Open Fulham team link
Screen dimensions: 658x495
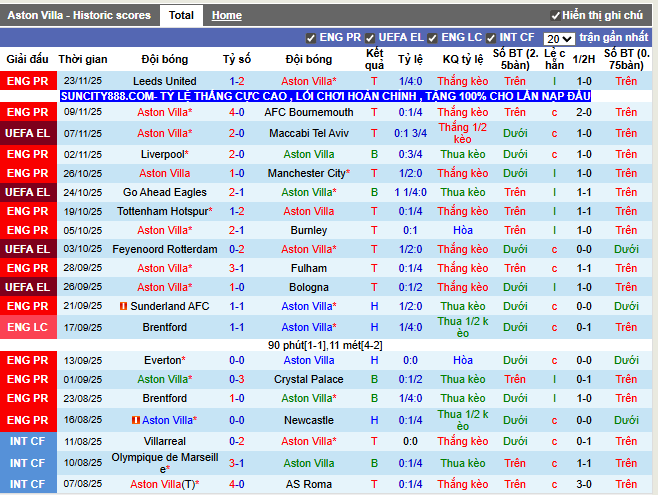tap(309, 268)
